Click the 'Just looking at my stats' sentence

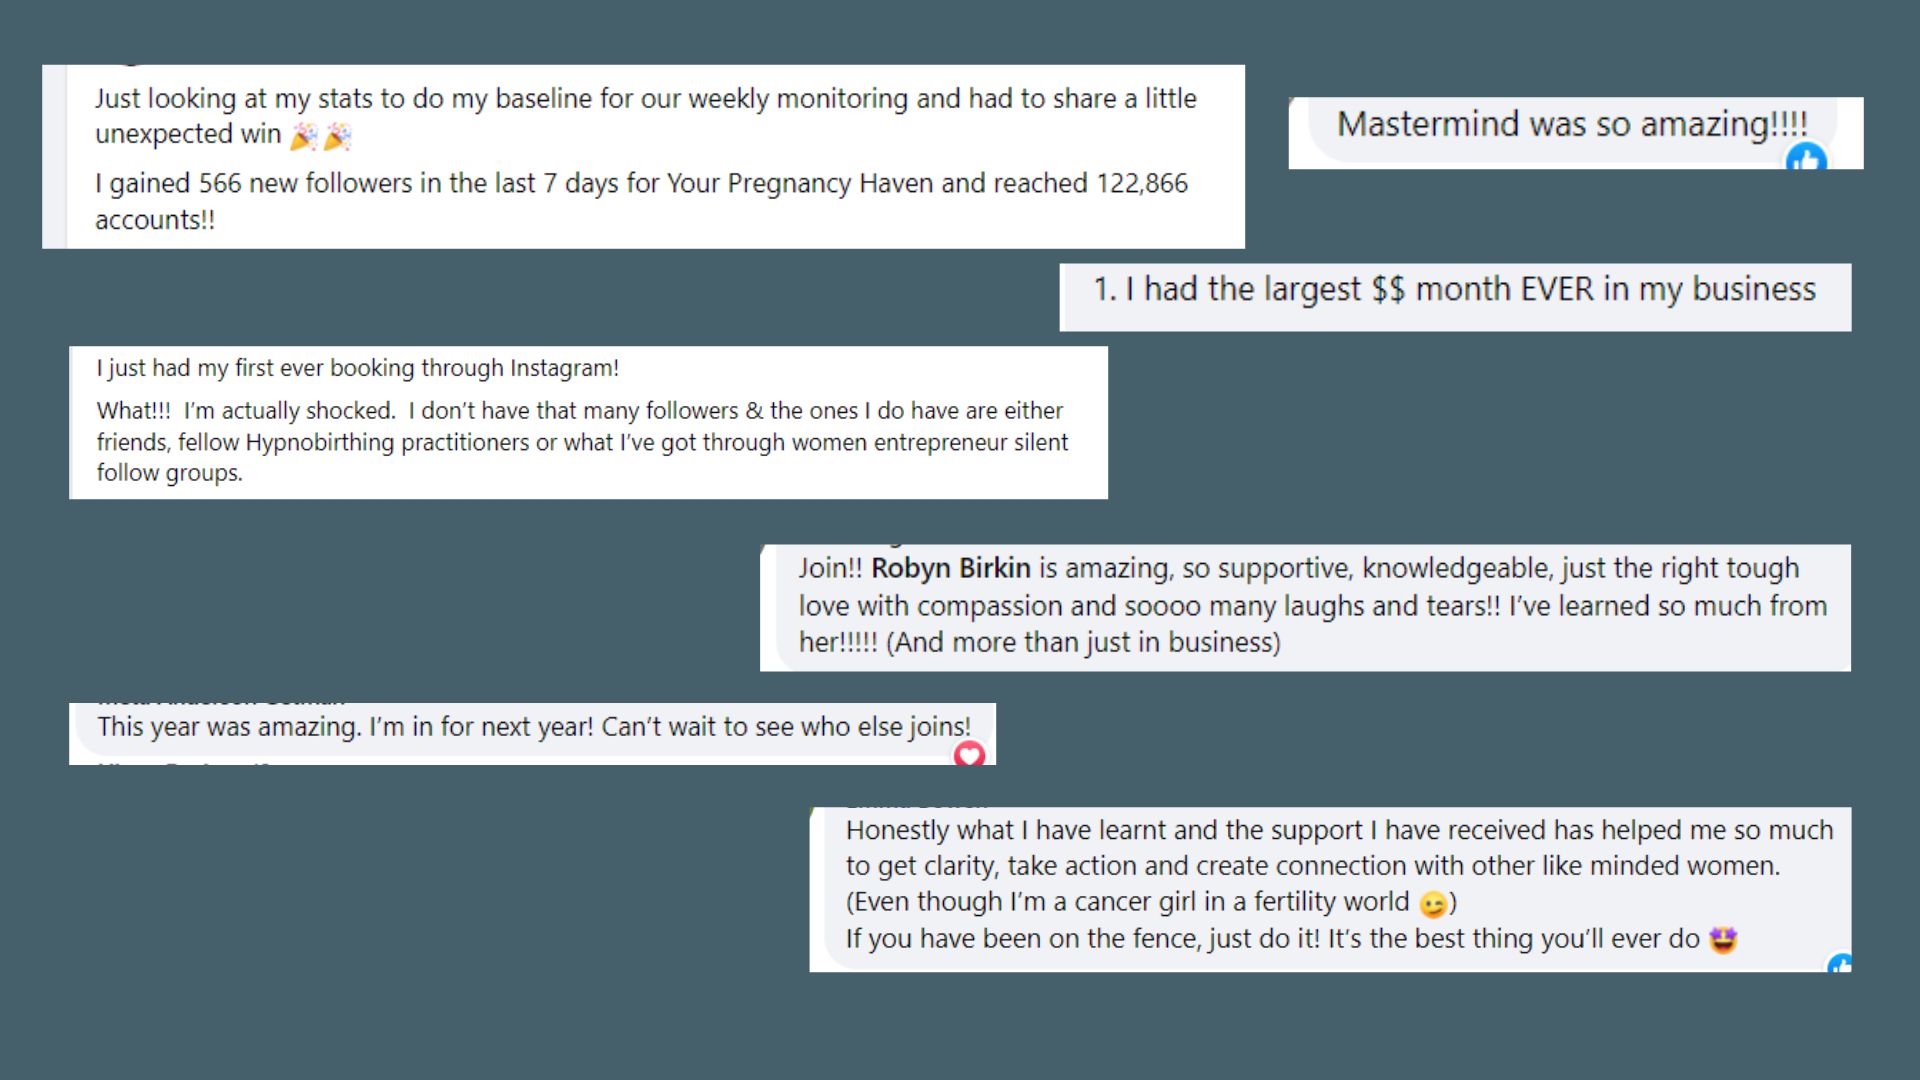645,116
